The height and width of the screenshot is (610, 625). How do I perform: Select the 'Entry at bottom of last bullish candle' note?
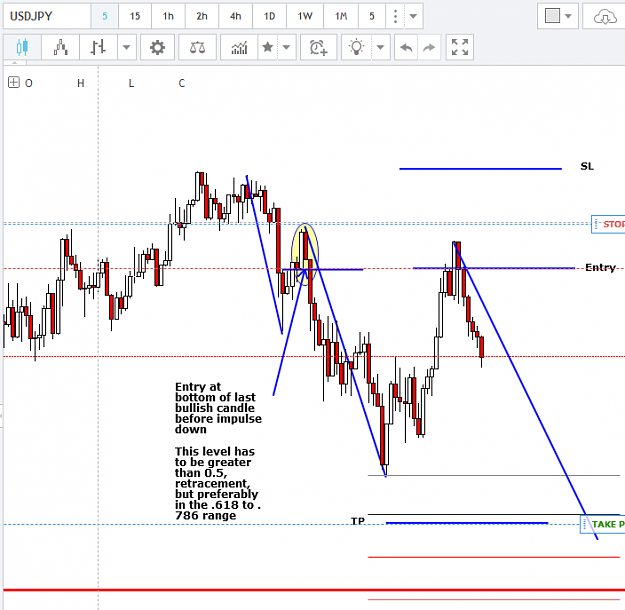click(x=218, y=408)
